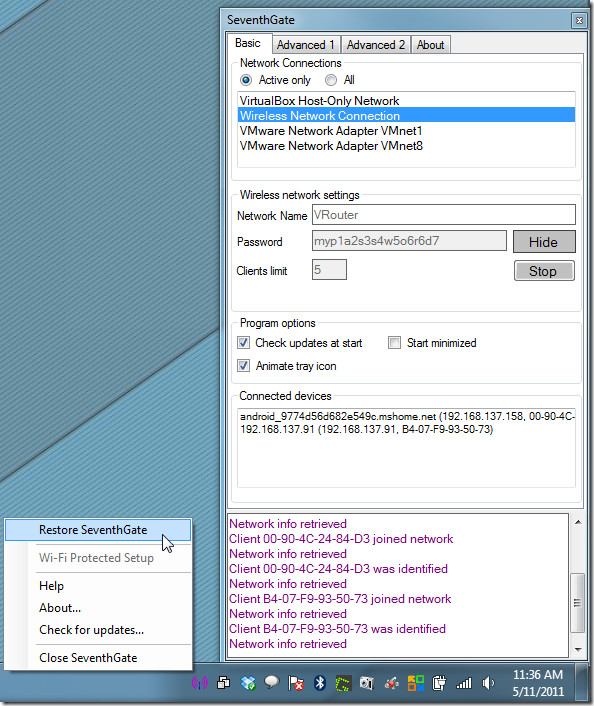Open the network signal bars tray icon
Screen dimensions: 594x706
[463, 683]
